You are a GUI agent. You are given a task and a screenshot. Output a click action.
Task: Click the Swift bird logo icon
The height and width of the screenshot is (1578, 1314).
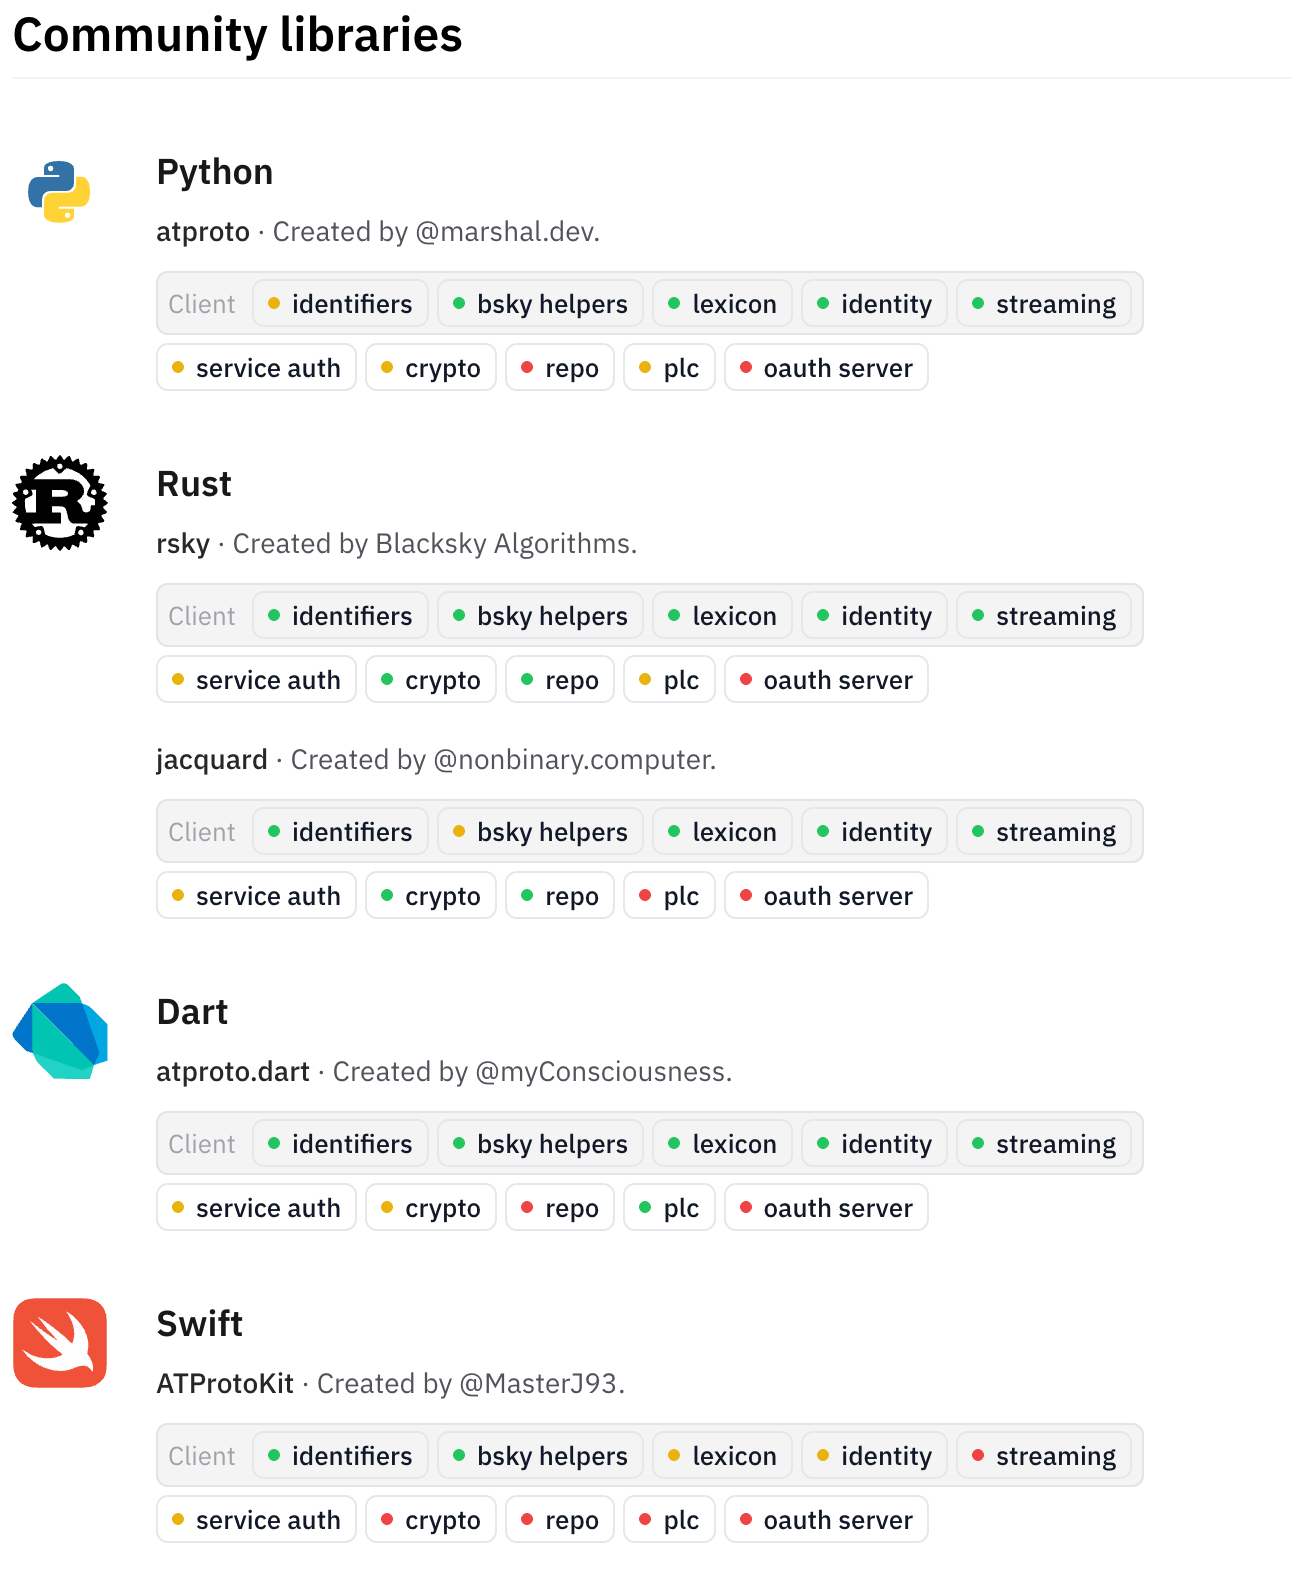[60, 1343]
